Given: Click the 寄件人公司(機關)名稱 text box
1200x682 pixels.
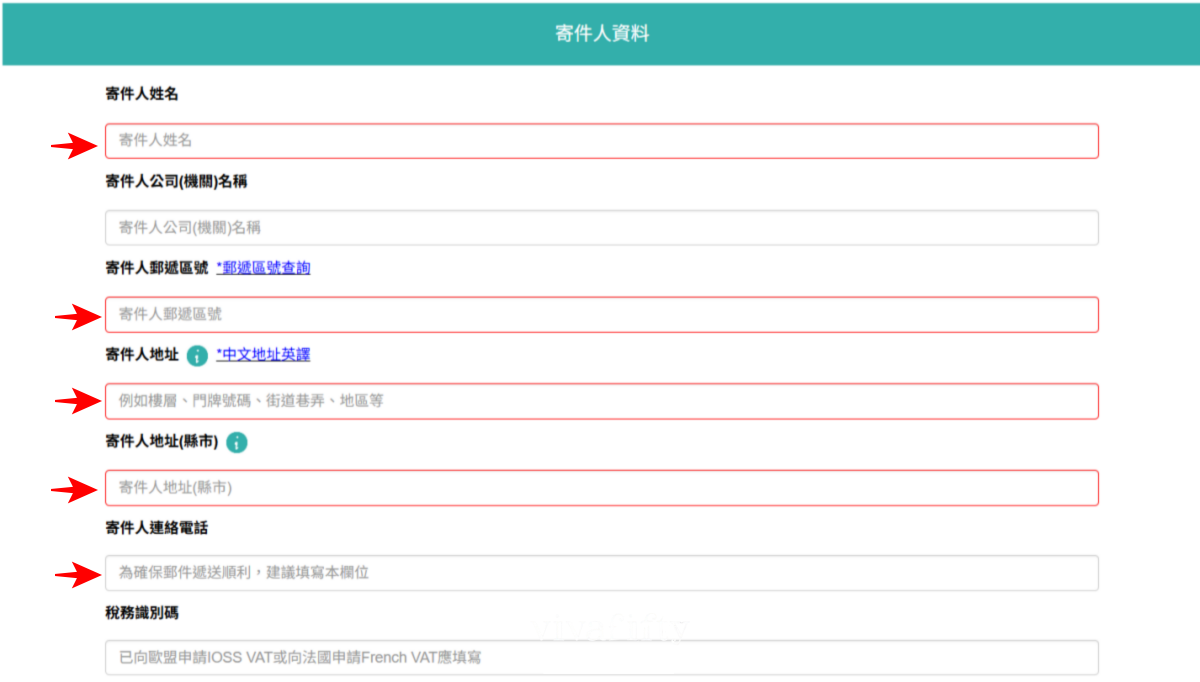Looking at the screenshot, I should [x=601, y=228].
